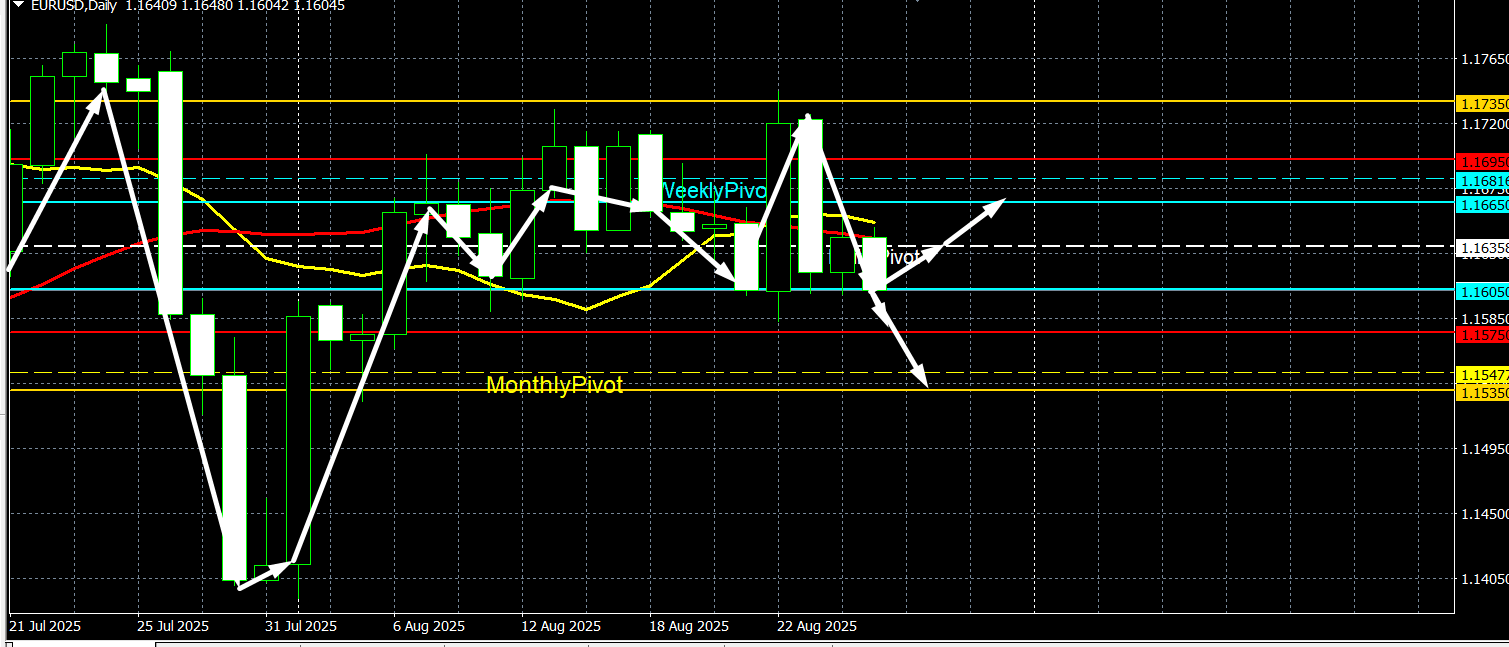Image resolution: width=1509 pixels, height=647 pixels.
Task: Click the OHLC values after the chart title
Action: [x=235, y=6]
